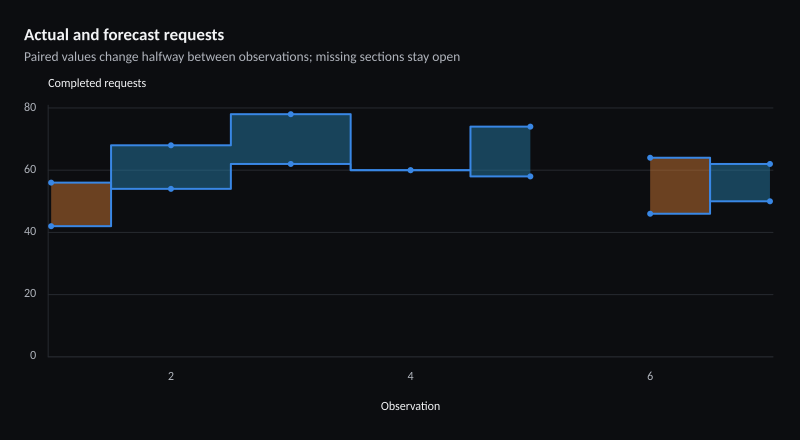Viewport: 800px width, 440px height.
Task: Select the lower data point at observation 6
Action: click(x=650, y=214)
